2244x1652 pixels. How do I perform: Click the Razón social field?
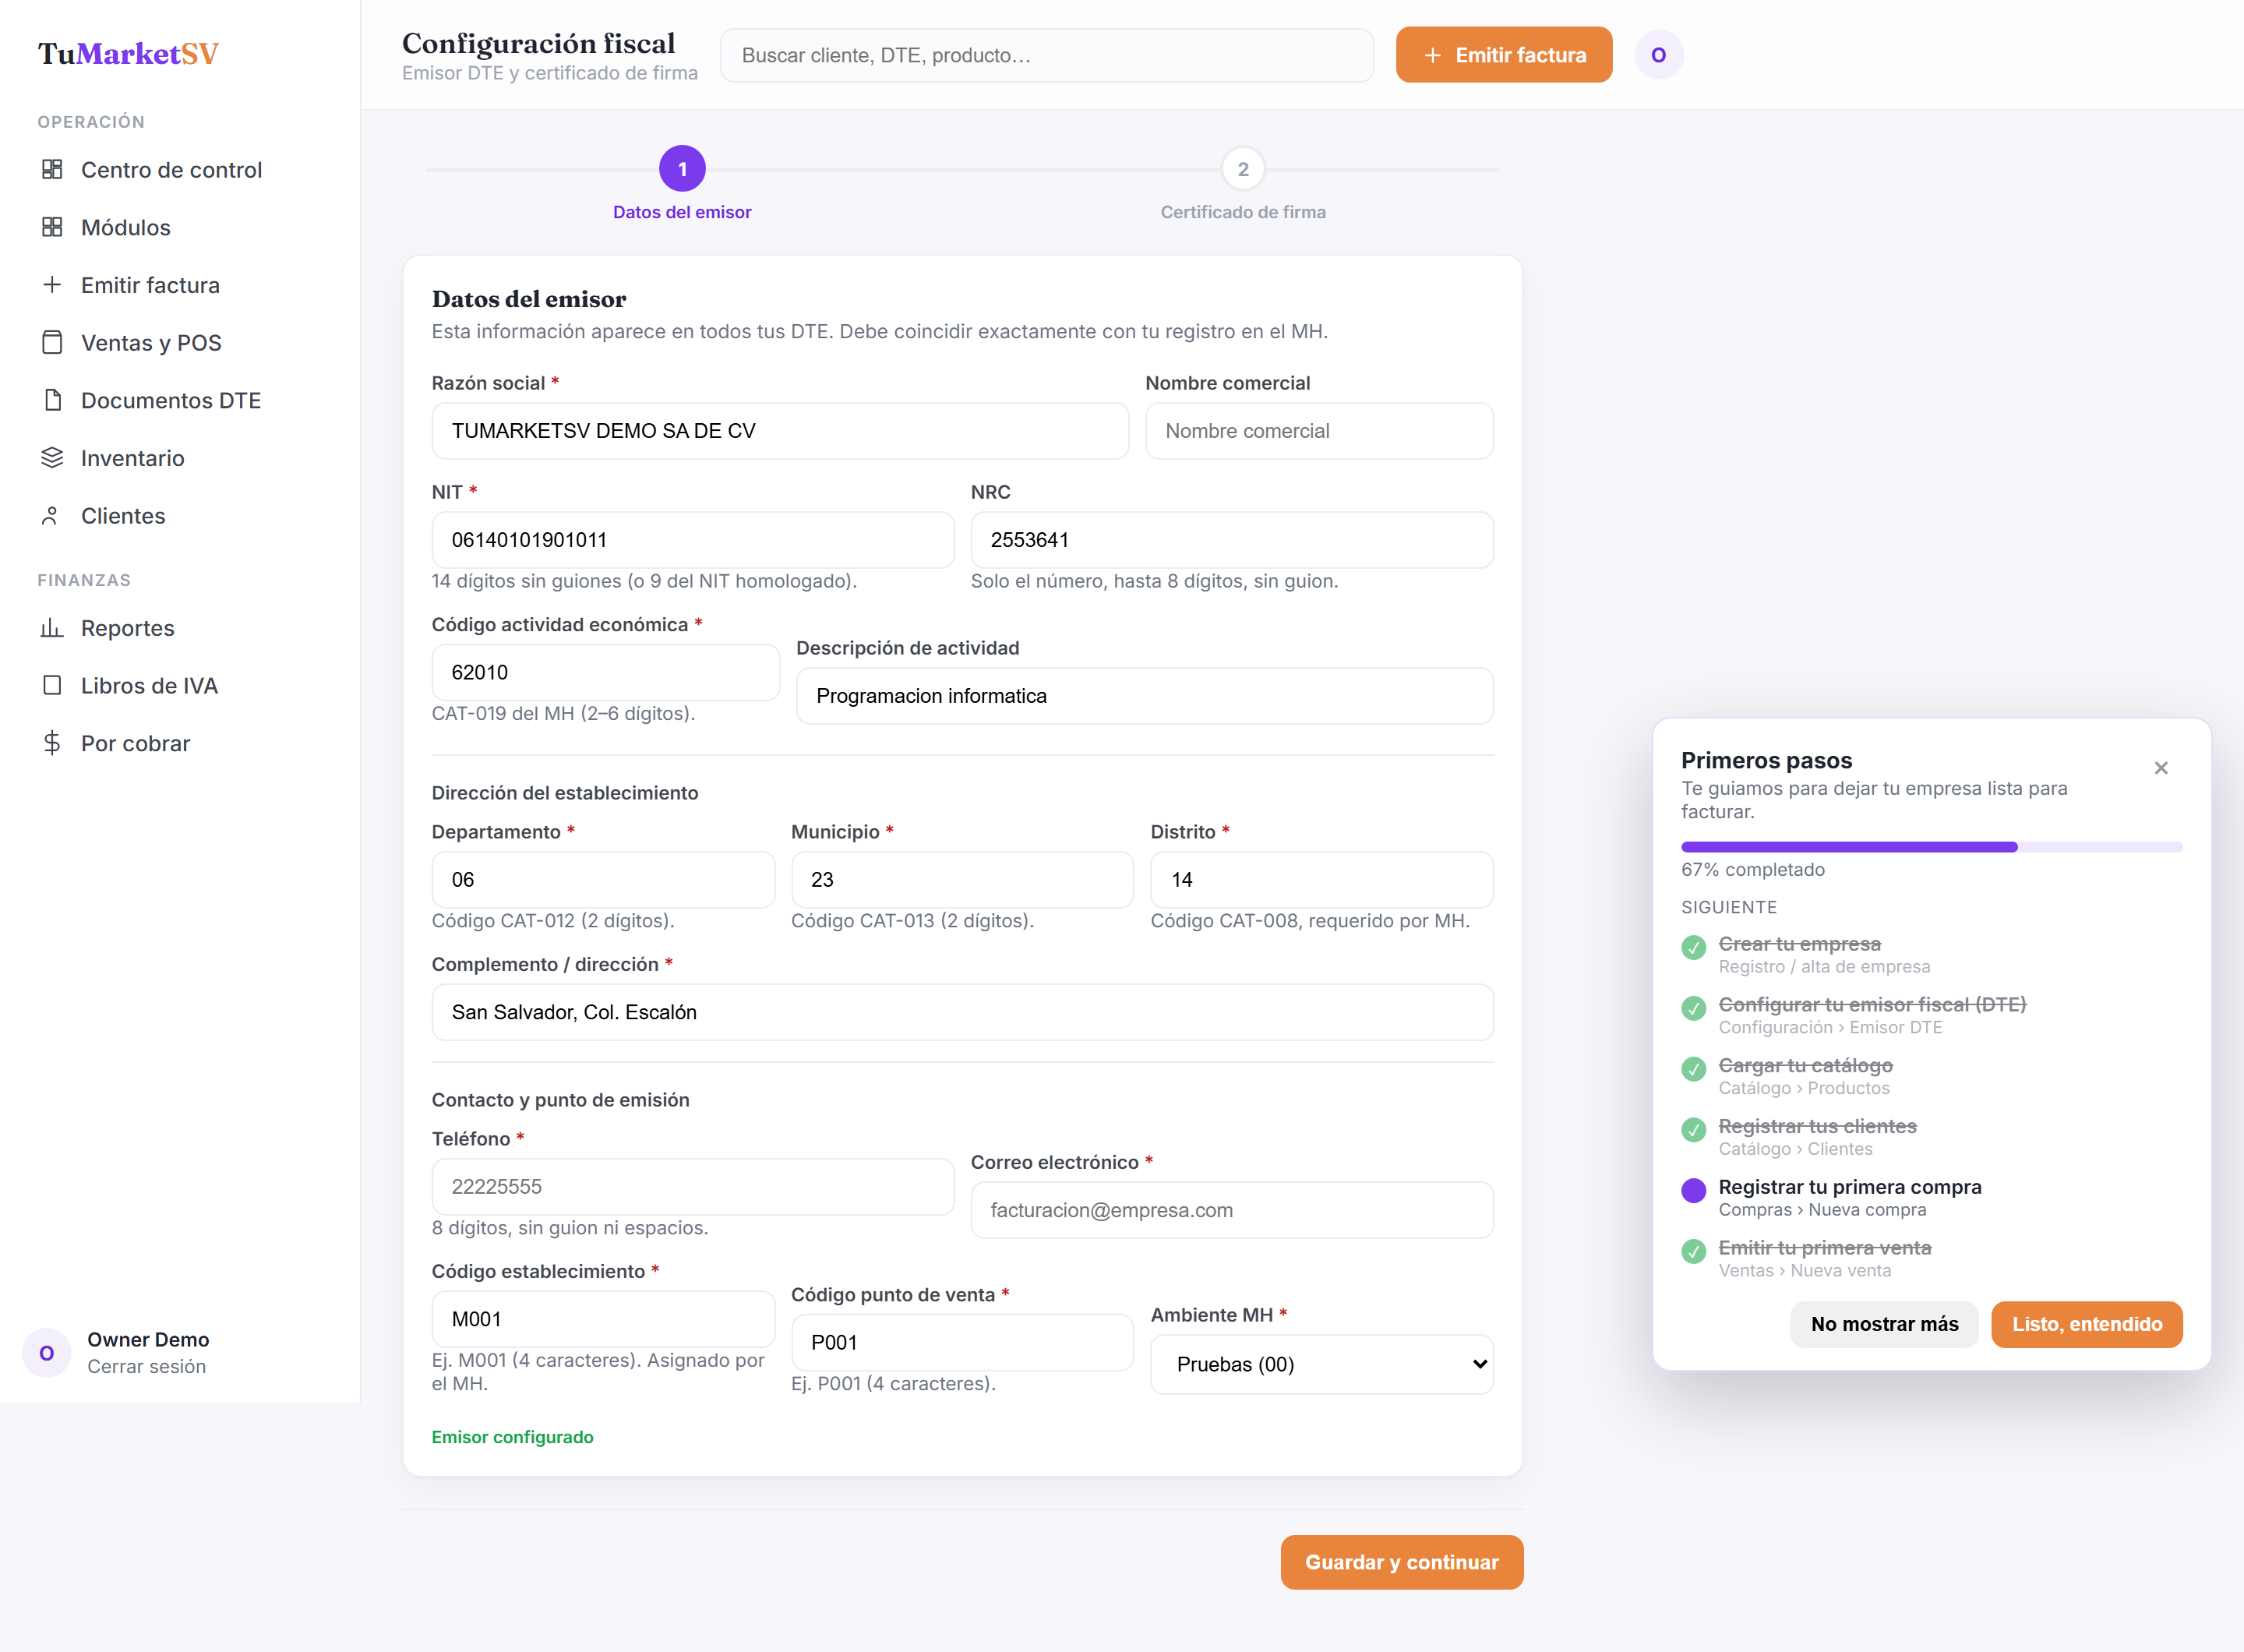[x=780, y=431]
